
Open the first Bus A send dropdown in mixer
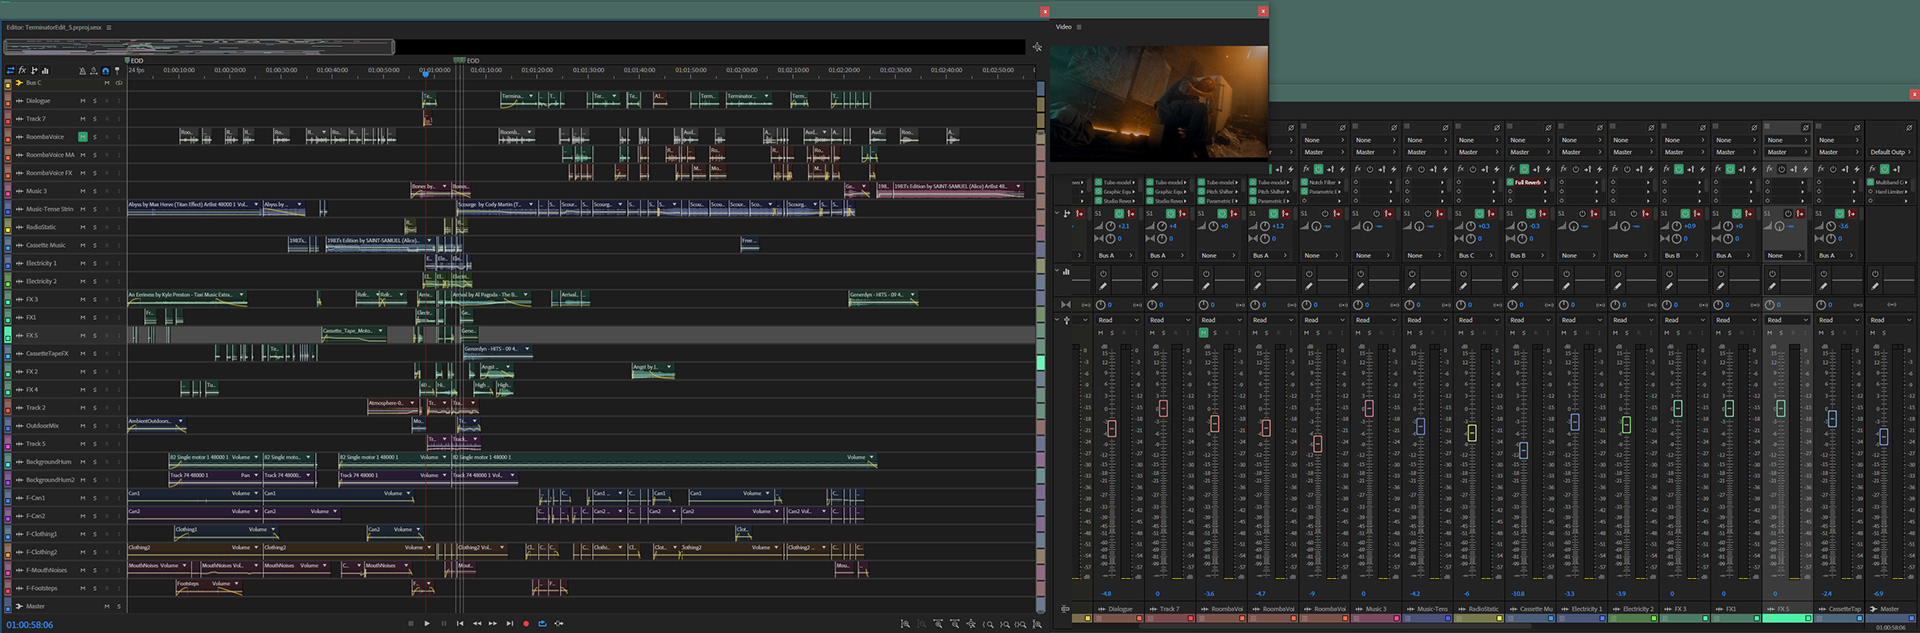(1113, 256)
